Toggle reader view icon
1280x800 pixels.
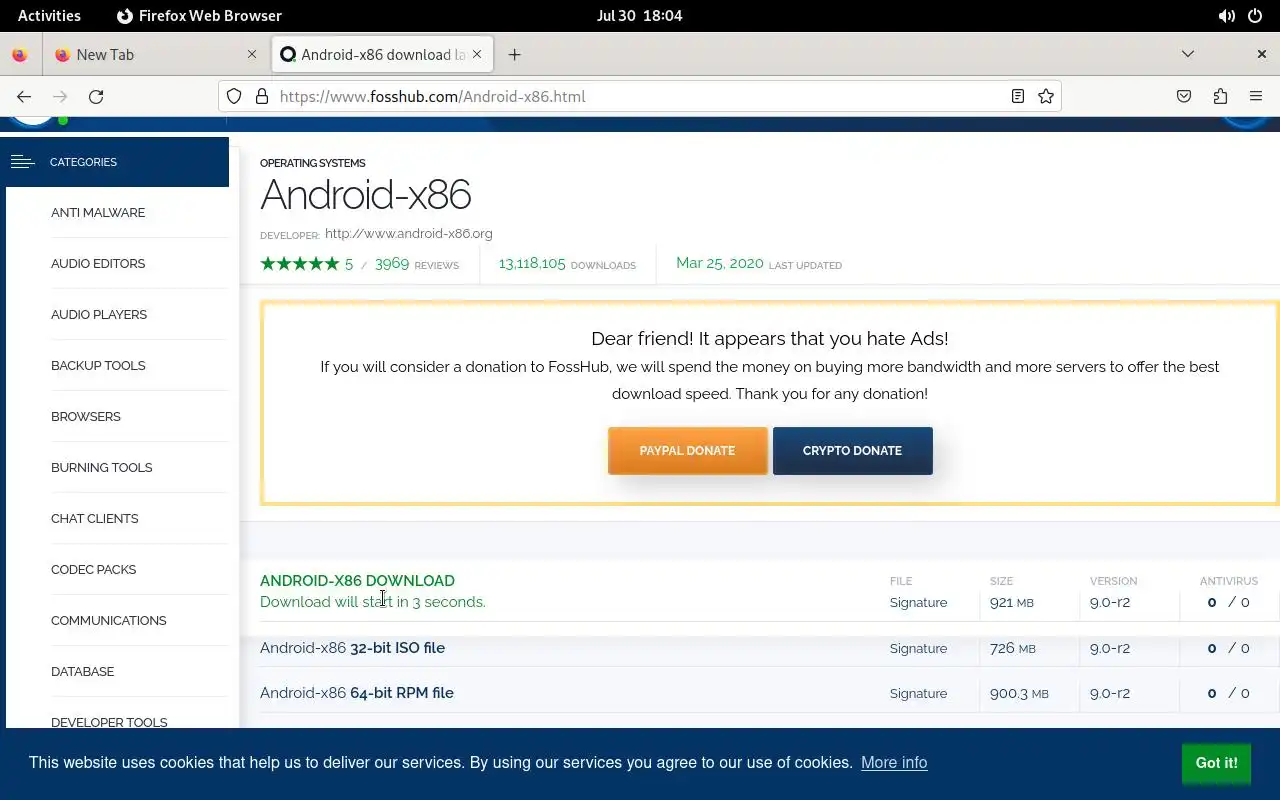[x=1018, y=97]
